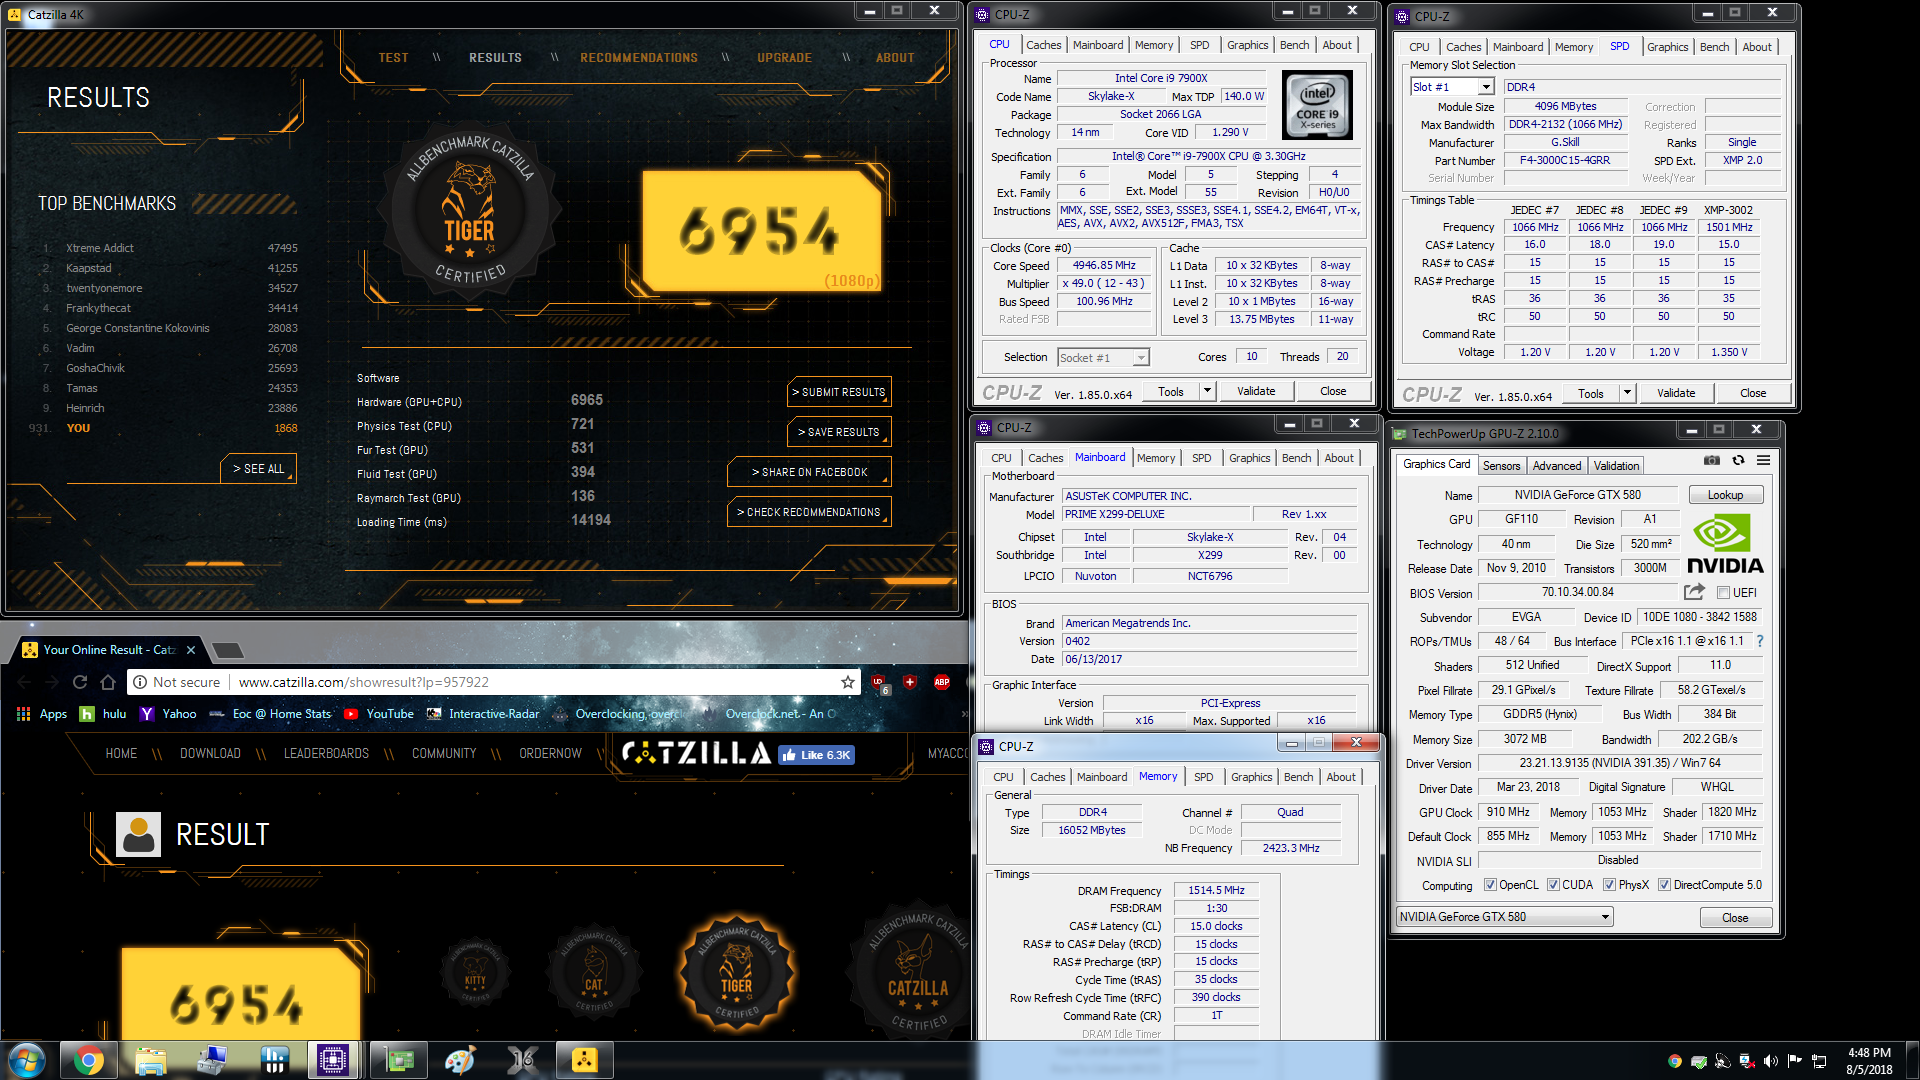Click SUBMIT RESULTS button
The width and height of the screenshot is (1920, 1080).
pos(839,392)
